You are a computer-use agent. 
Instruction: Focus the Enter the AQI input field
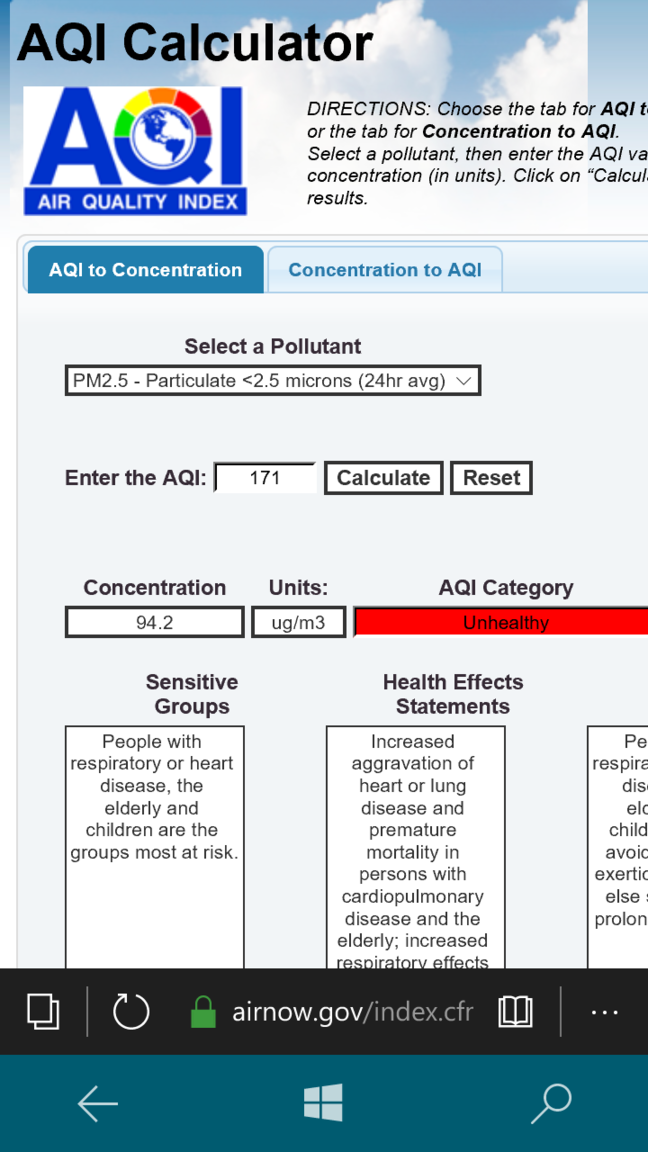click(265, 478)
